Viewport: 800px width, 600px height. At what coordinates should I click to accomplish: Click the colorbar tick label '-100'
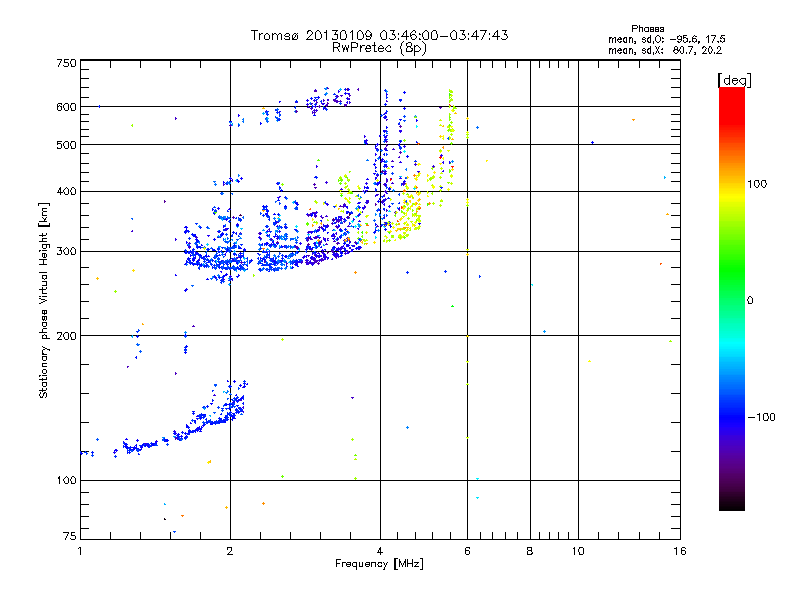point(761,417)
